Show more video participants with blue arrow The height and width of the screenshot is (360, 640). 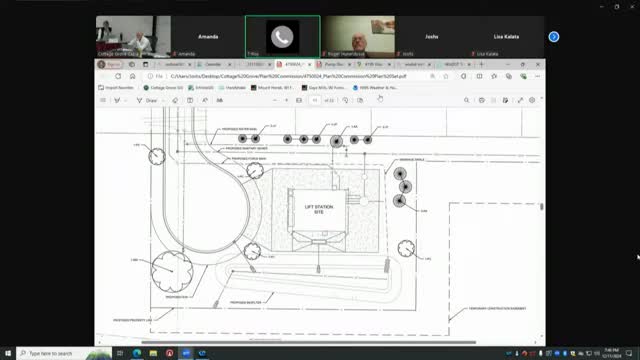pyautogui.click(x=554, y=37)
